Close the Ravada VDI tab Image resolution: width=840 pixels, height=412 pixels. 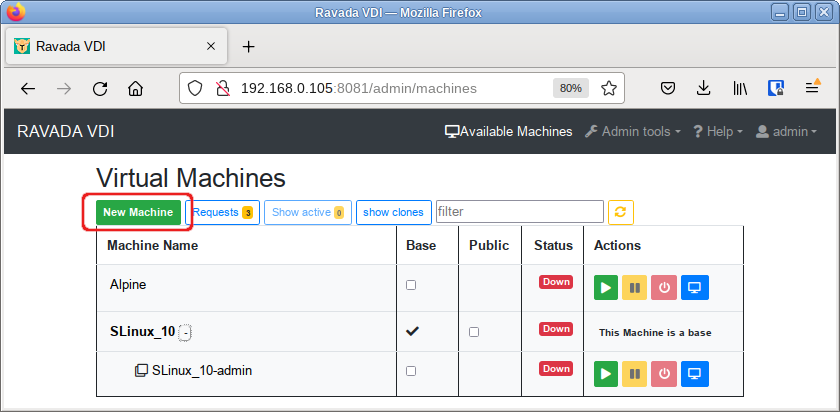(211, 47)
